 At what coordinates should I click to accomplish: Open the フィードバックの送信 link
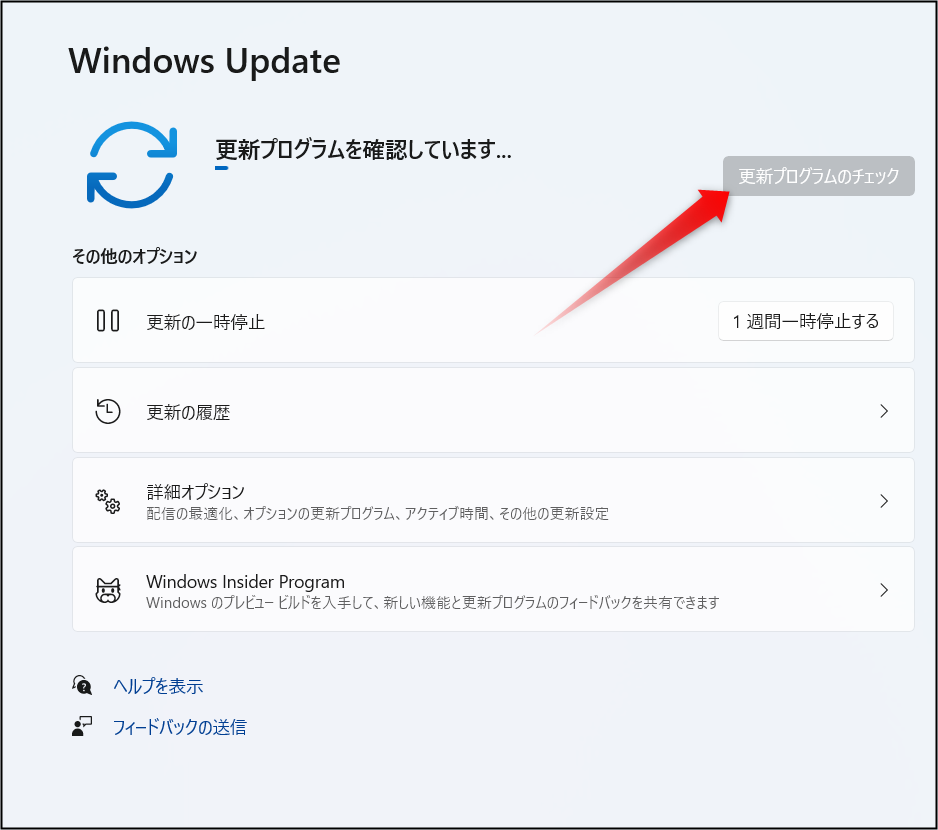179,727
